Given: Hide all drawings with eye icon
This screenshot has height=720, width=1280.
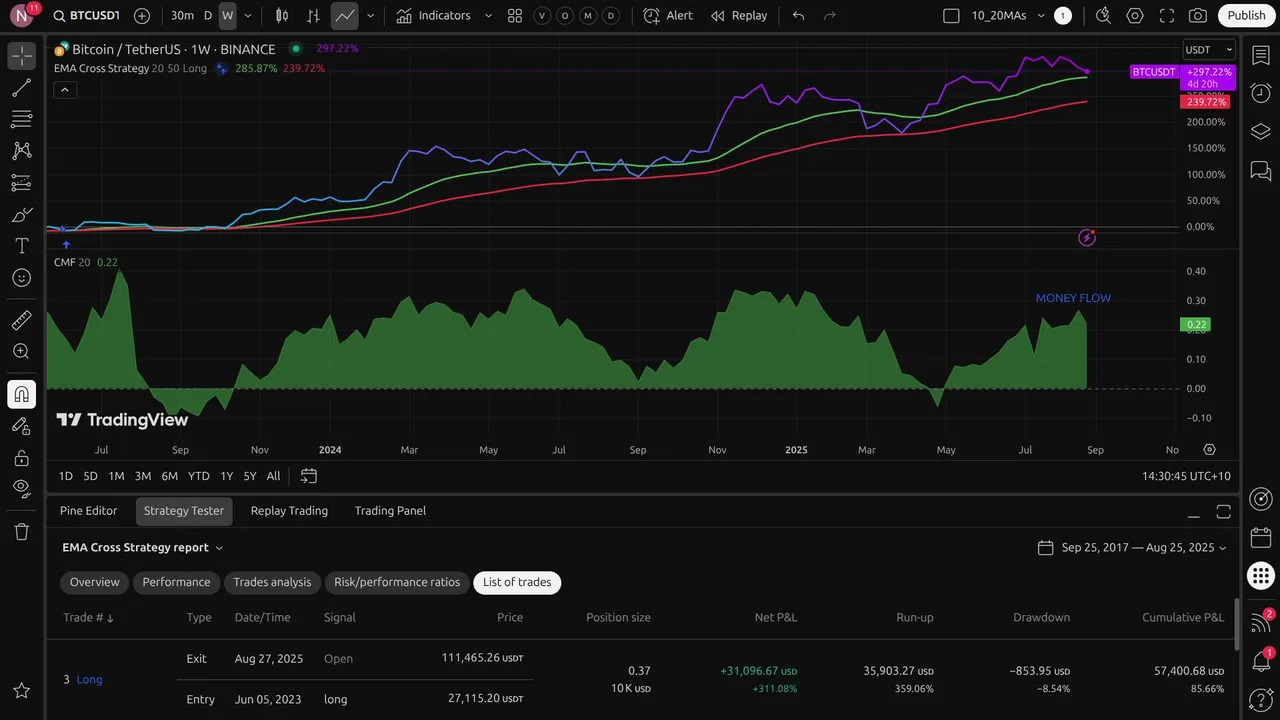Looking at the screenshot, I should pos(21,489).
